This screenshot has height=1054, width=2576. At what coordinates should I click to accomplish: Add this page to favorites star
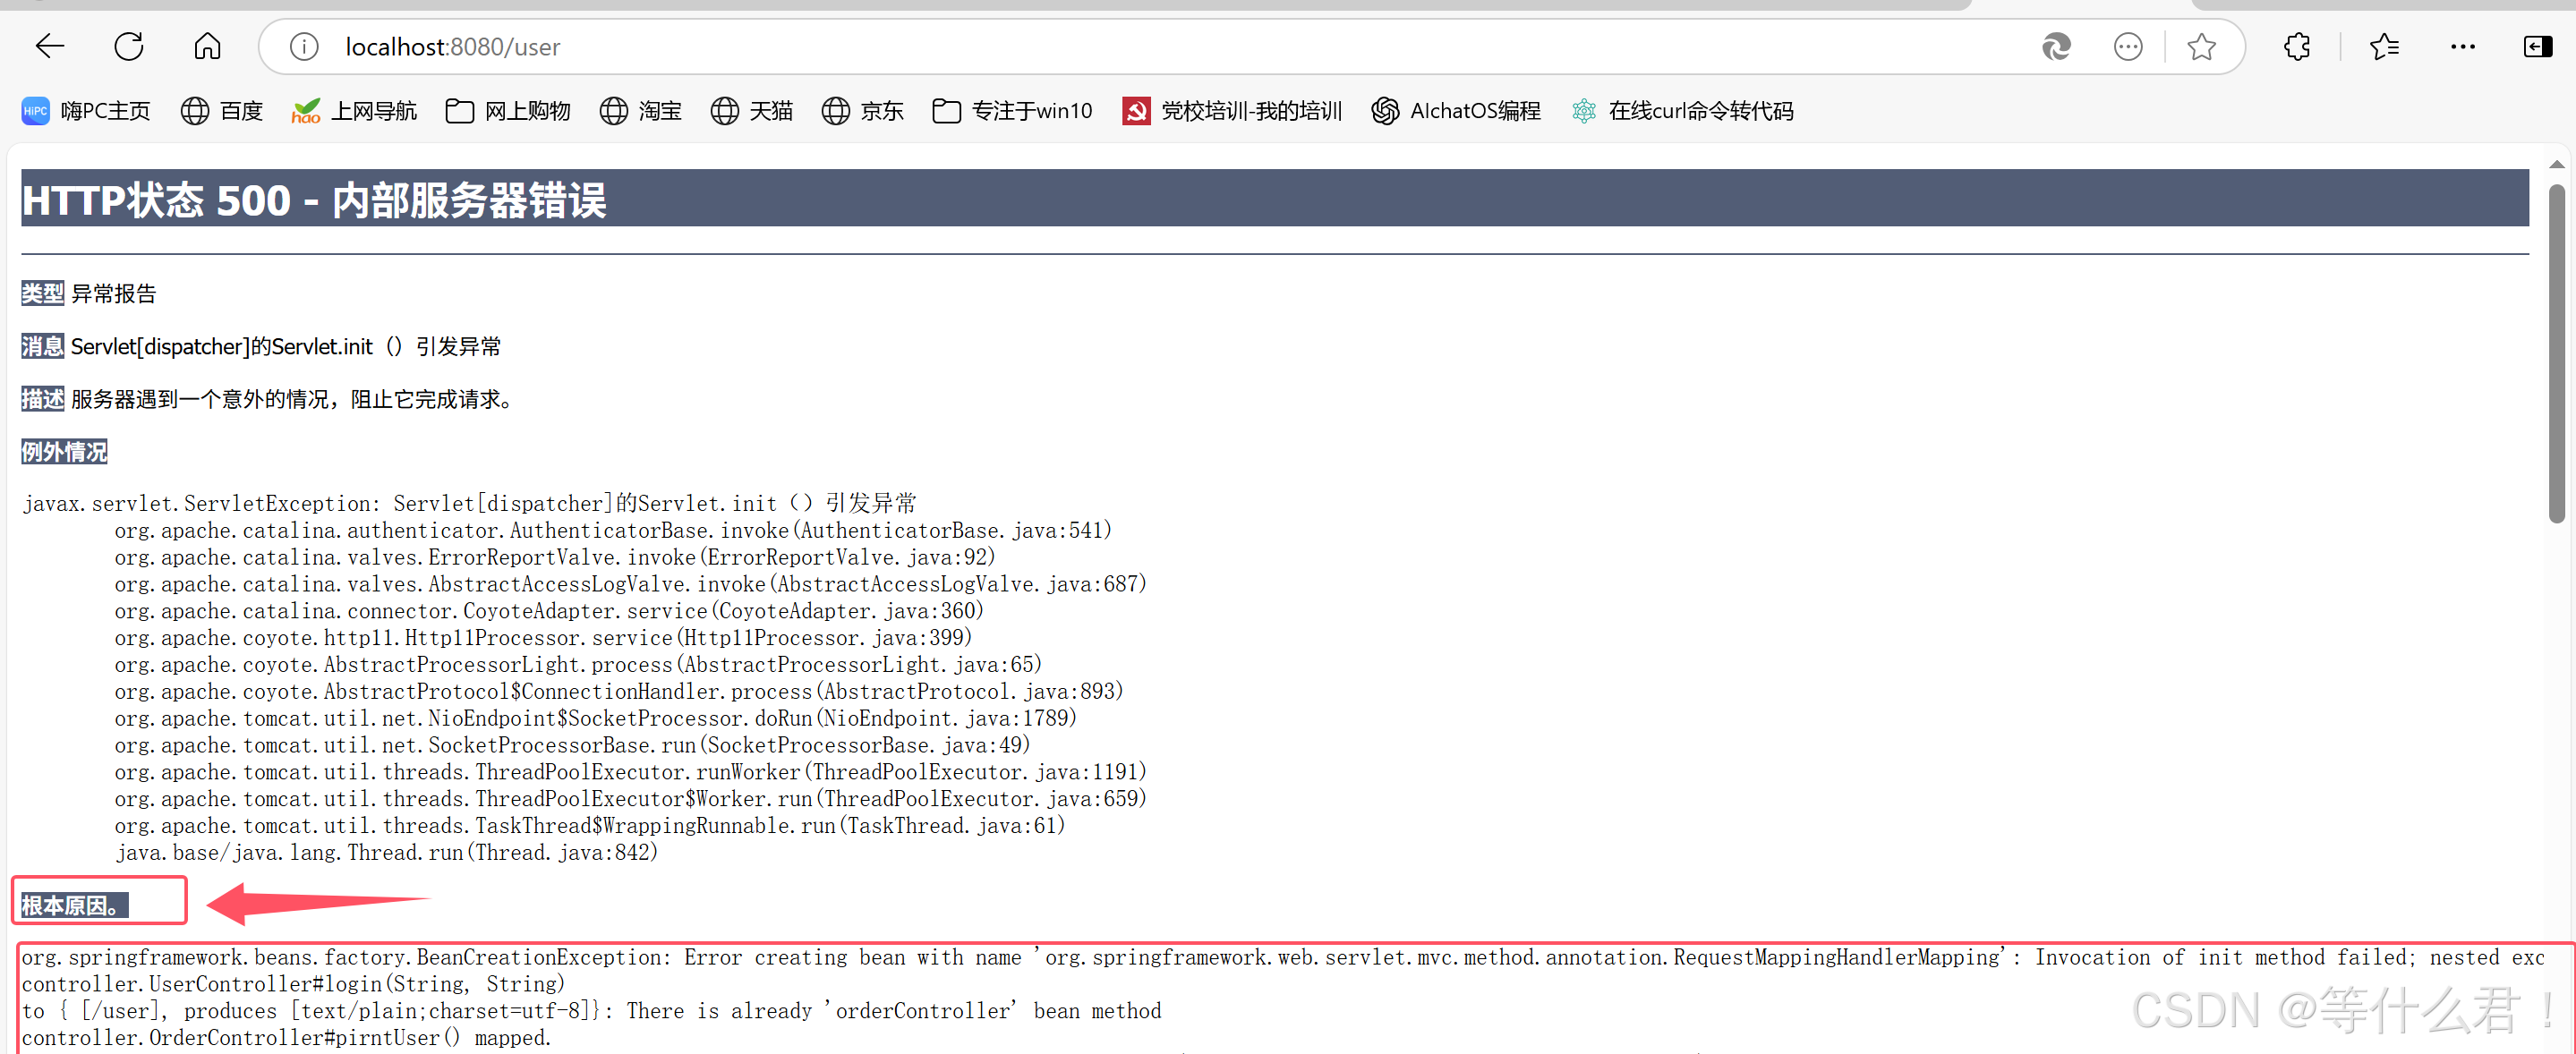click(x=2201, y=47)
